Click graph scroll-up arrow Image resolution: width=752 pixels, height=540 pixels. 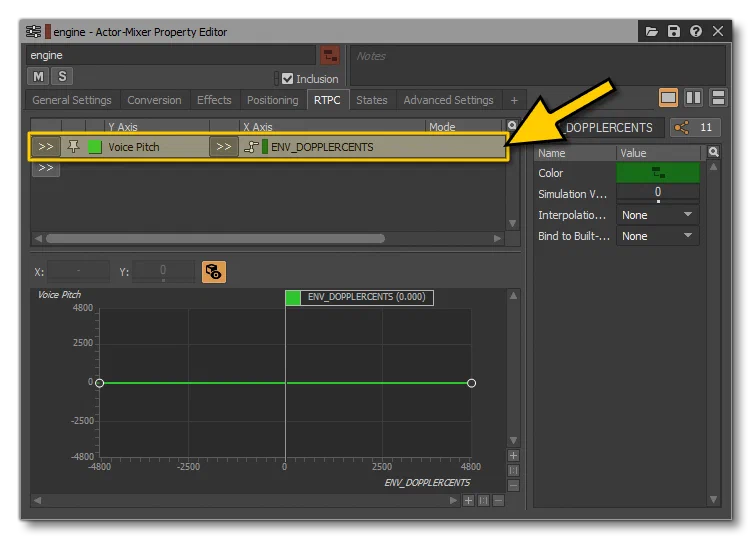click(513, 295)
